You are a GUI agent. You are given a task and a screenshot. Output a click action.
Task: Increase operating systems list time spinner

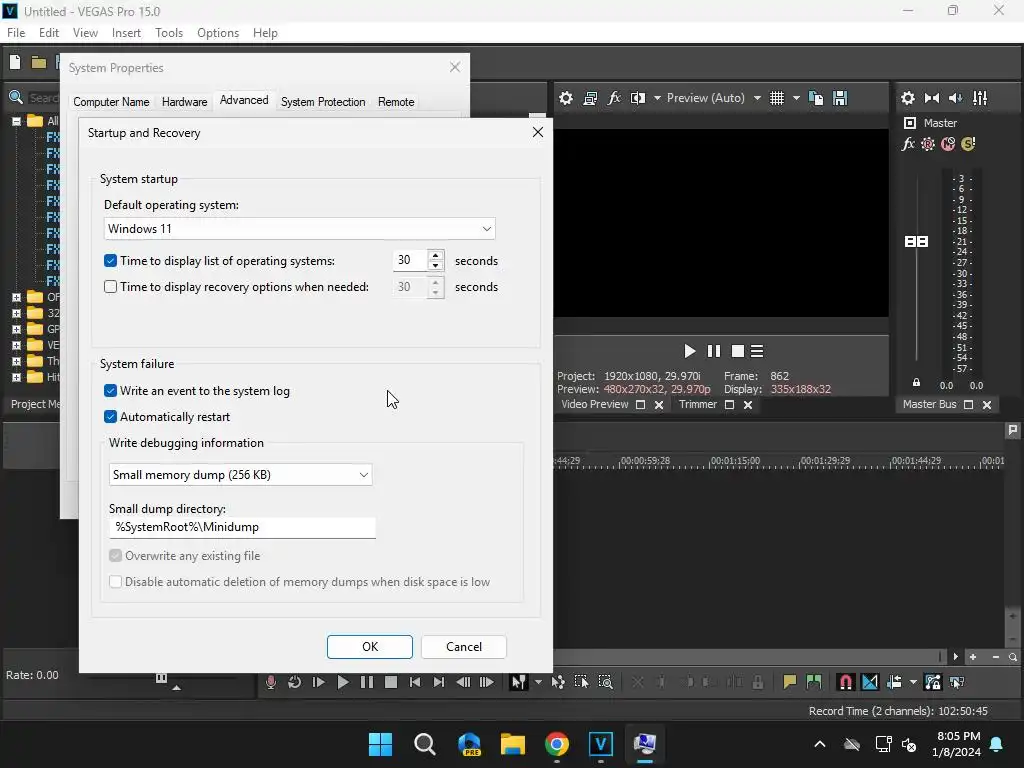[x=436, y=255]
